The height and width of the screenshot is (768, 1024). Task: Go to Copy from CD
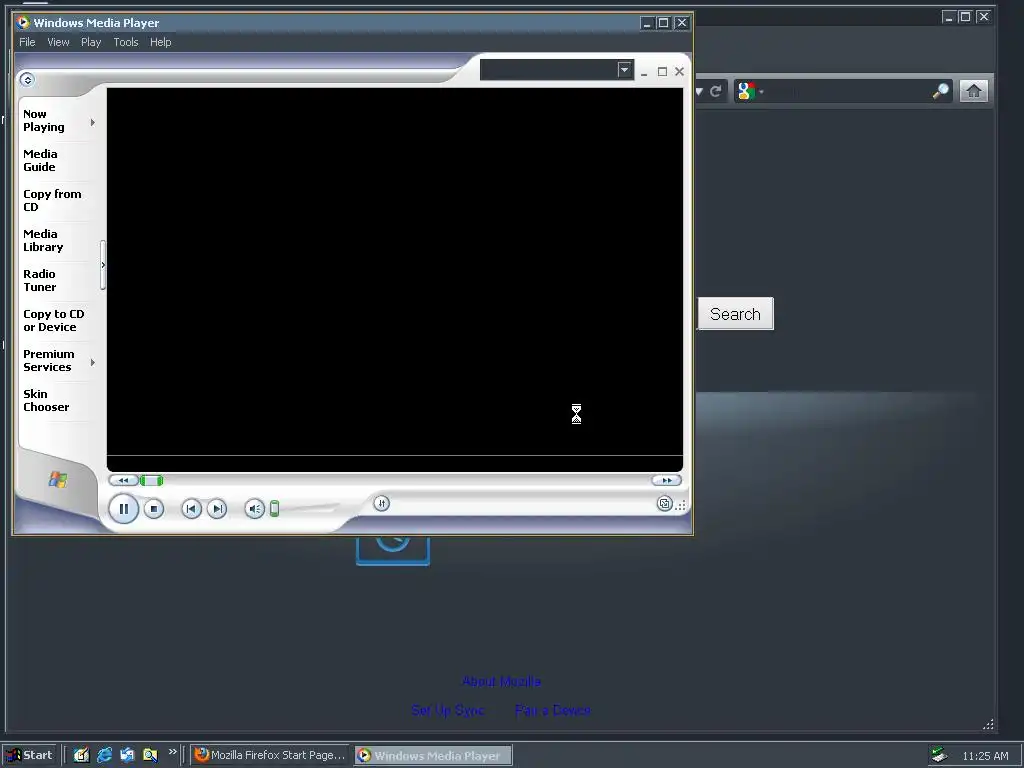(52, 200)
